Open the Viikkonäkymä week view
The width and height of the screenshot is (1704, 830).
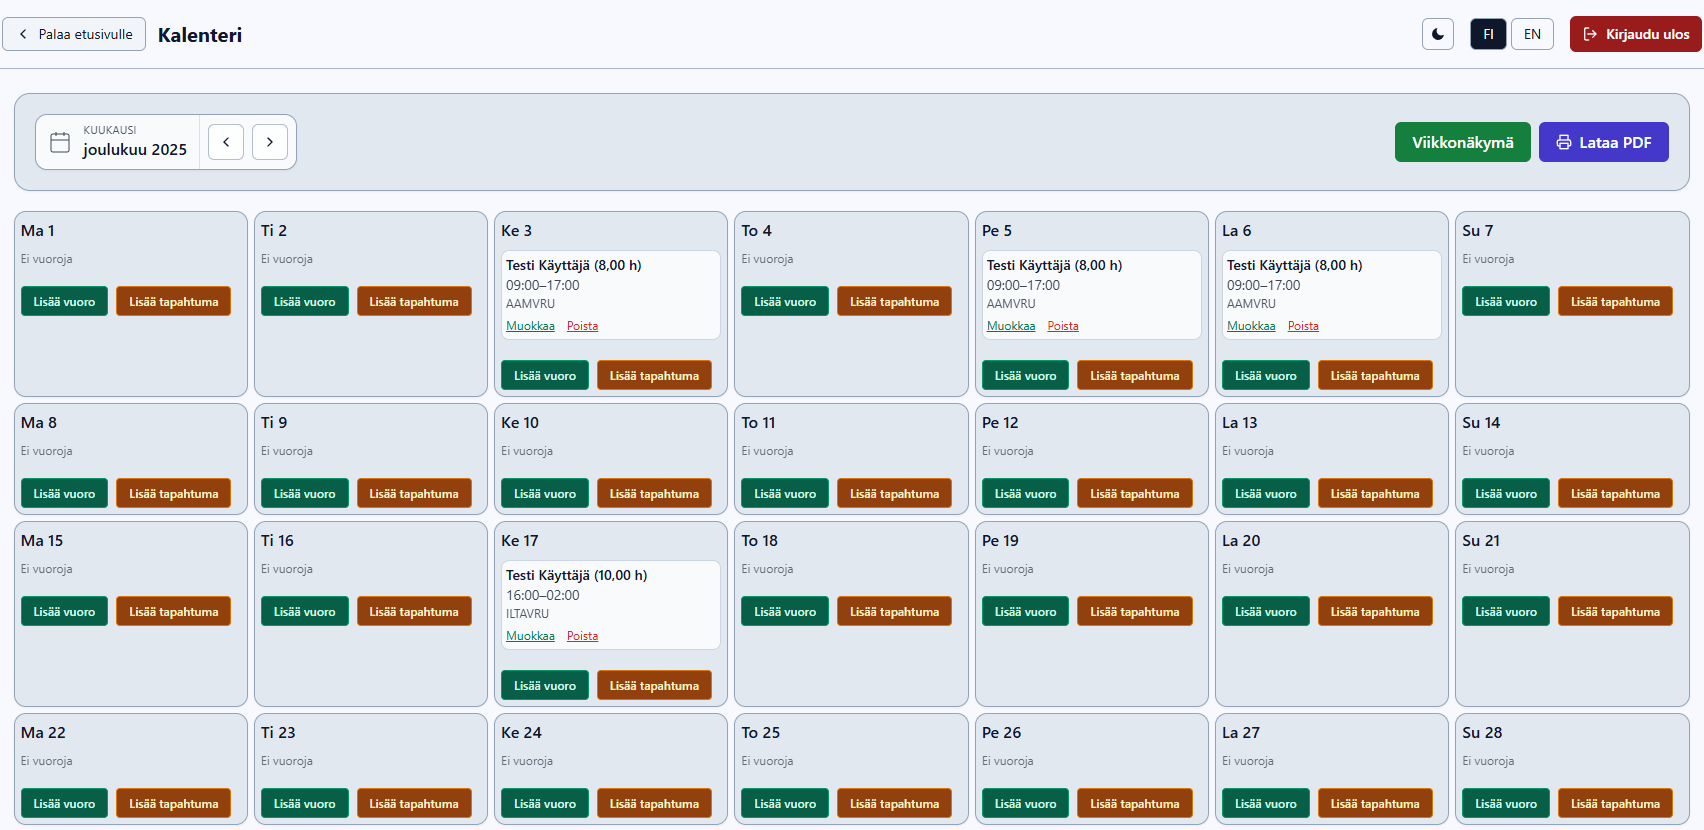[1462, 143]
